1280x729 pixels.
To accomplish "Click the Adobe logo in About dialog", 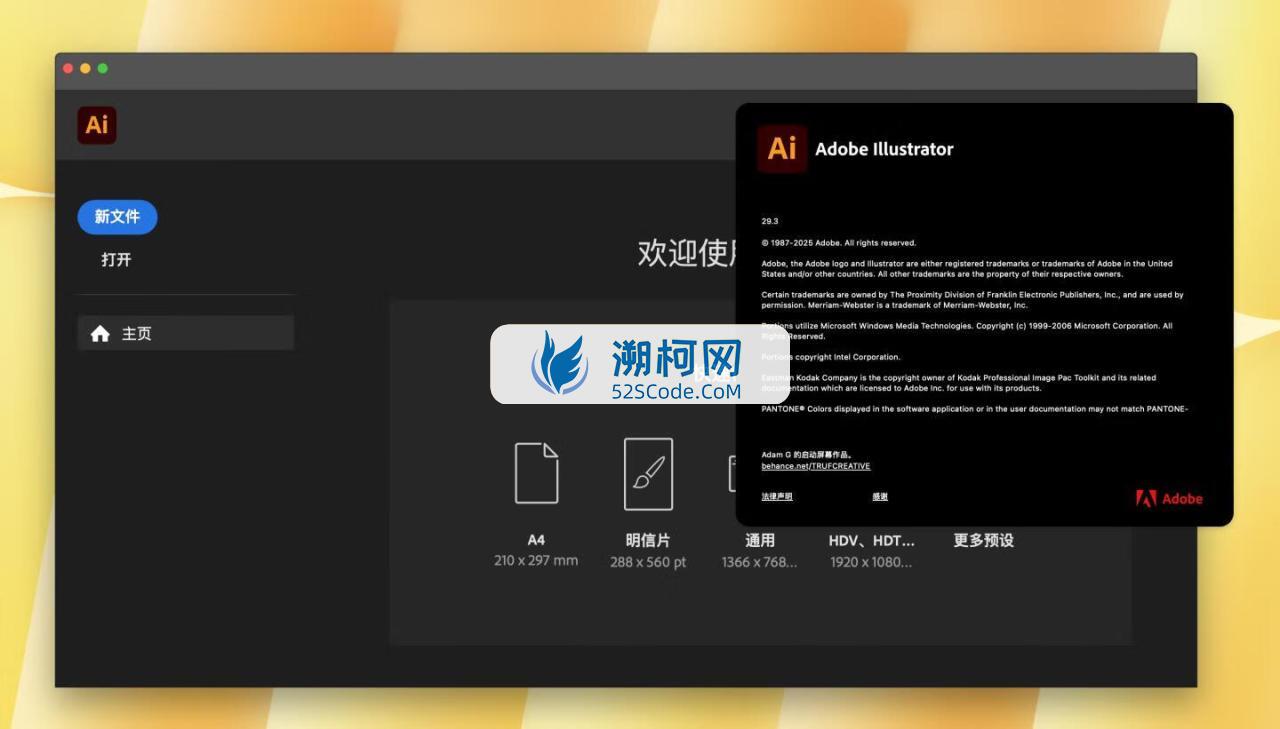I will pyautogui.click(x=1169, y=498).
